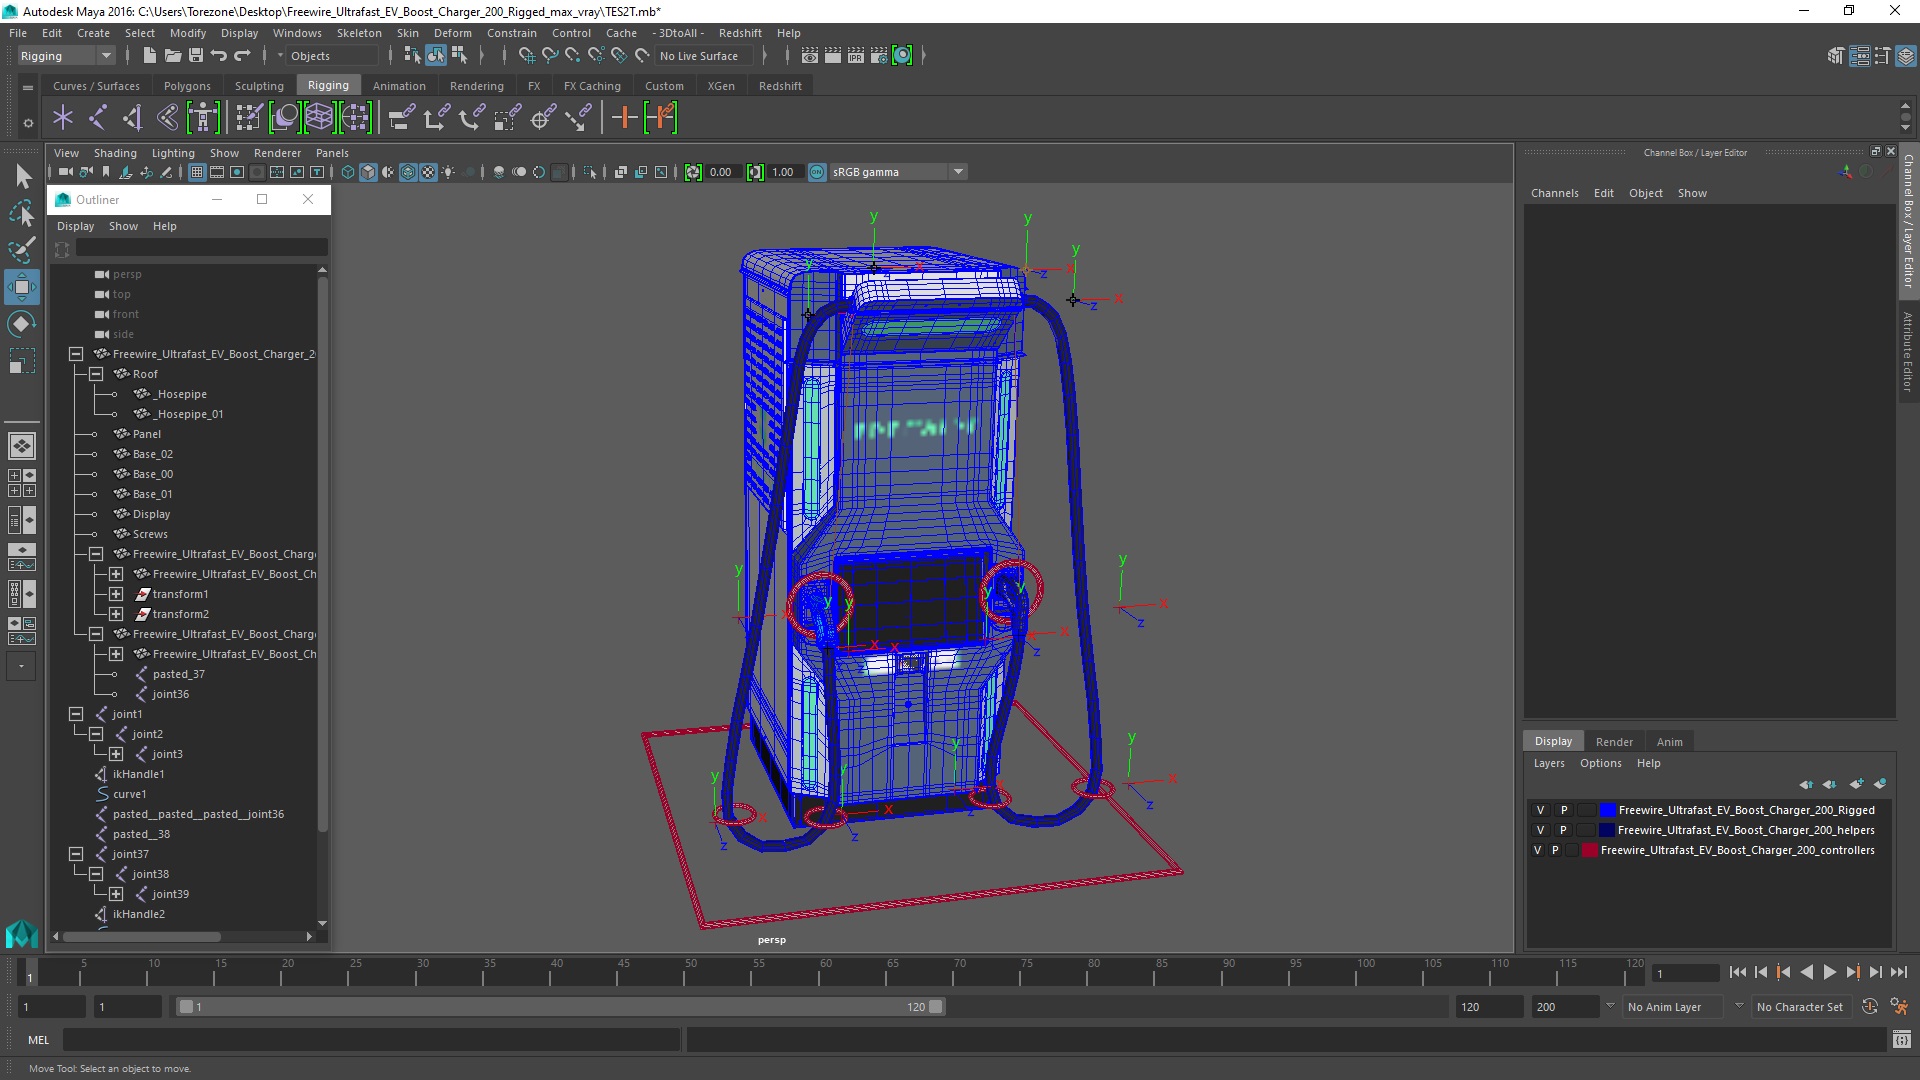This screenshot has height=1080, width=1920.
Task: Expand the joint3 node in Outliner
Action: [116, 754]
